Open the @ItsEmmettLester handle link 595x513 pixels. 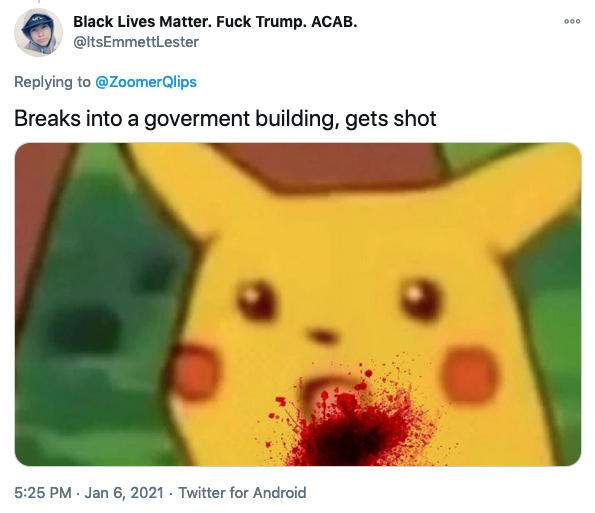click(136, 42)
